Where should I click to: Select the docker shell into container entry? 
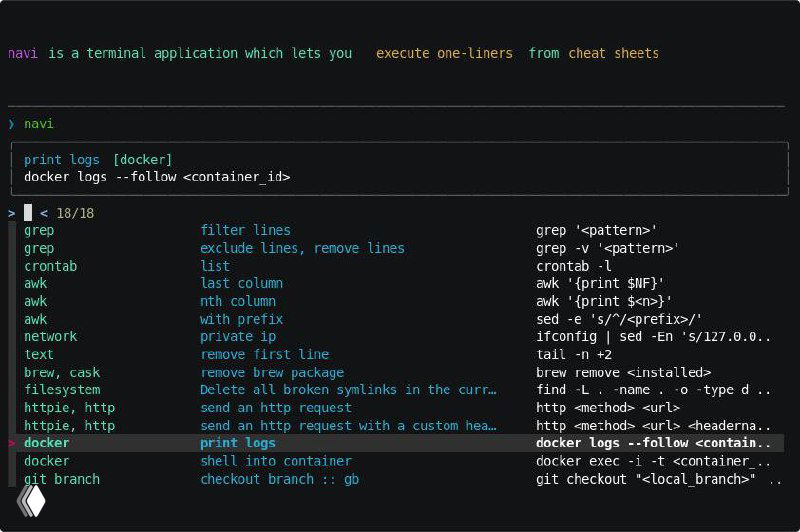point(275,461)
